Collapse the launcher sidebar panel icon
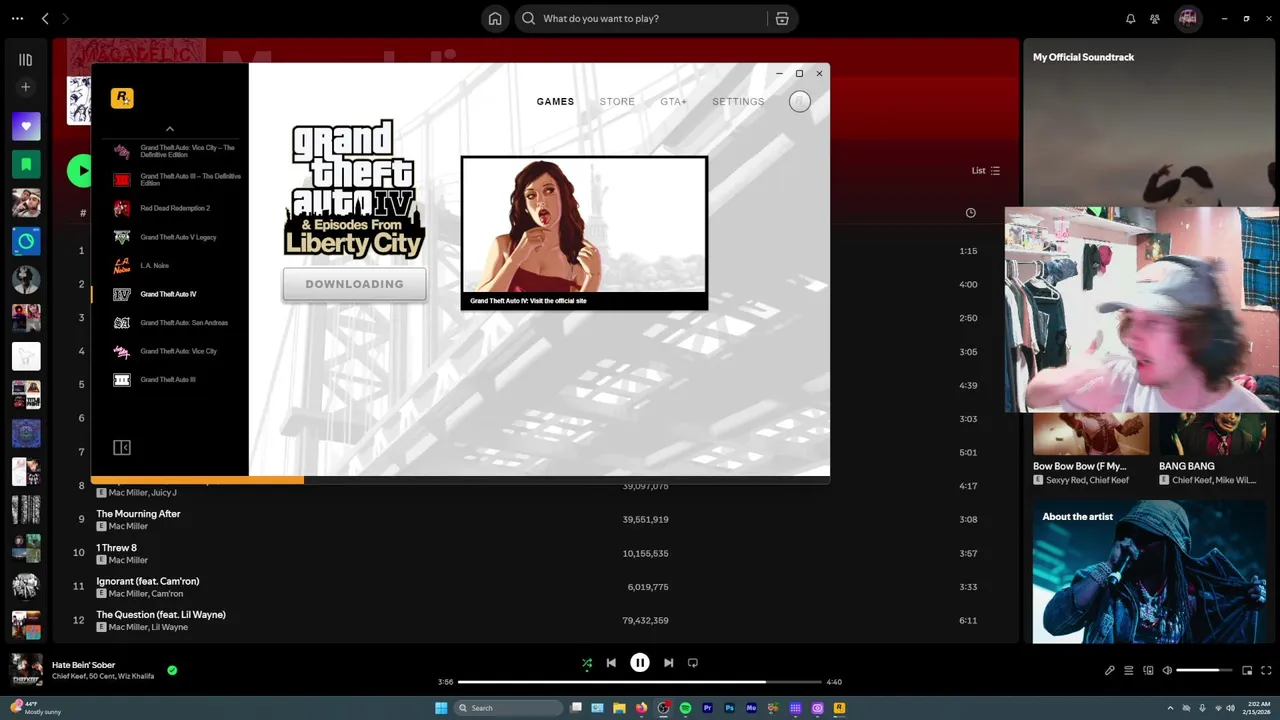1280x720 pixels. tap(122, 448)
